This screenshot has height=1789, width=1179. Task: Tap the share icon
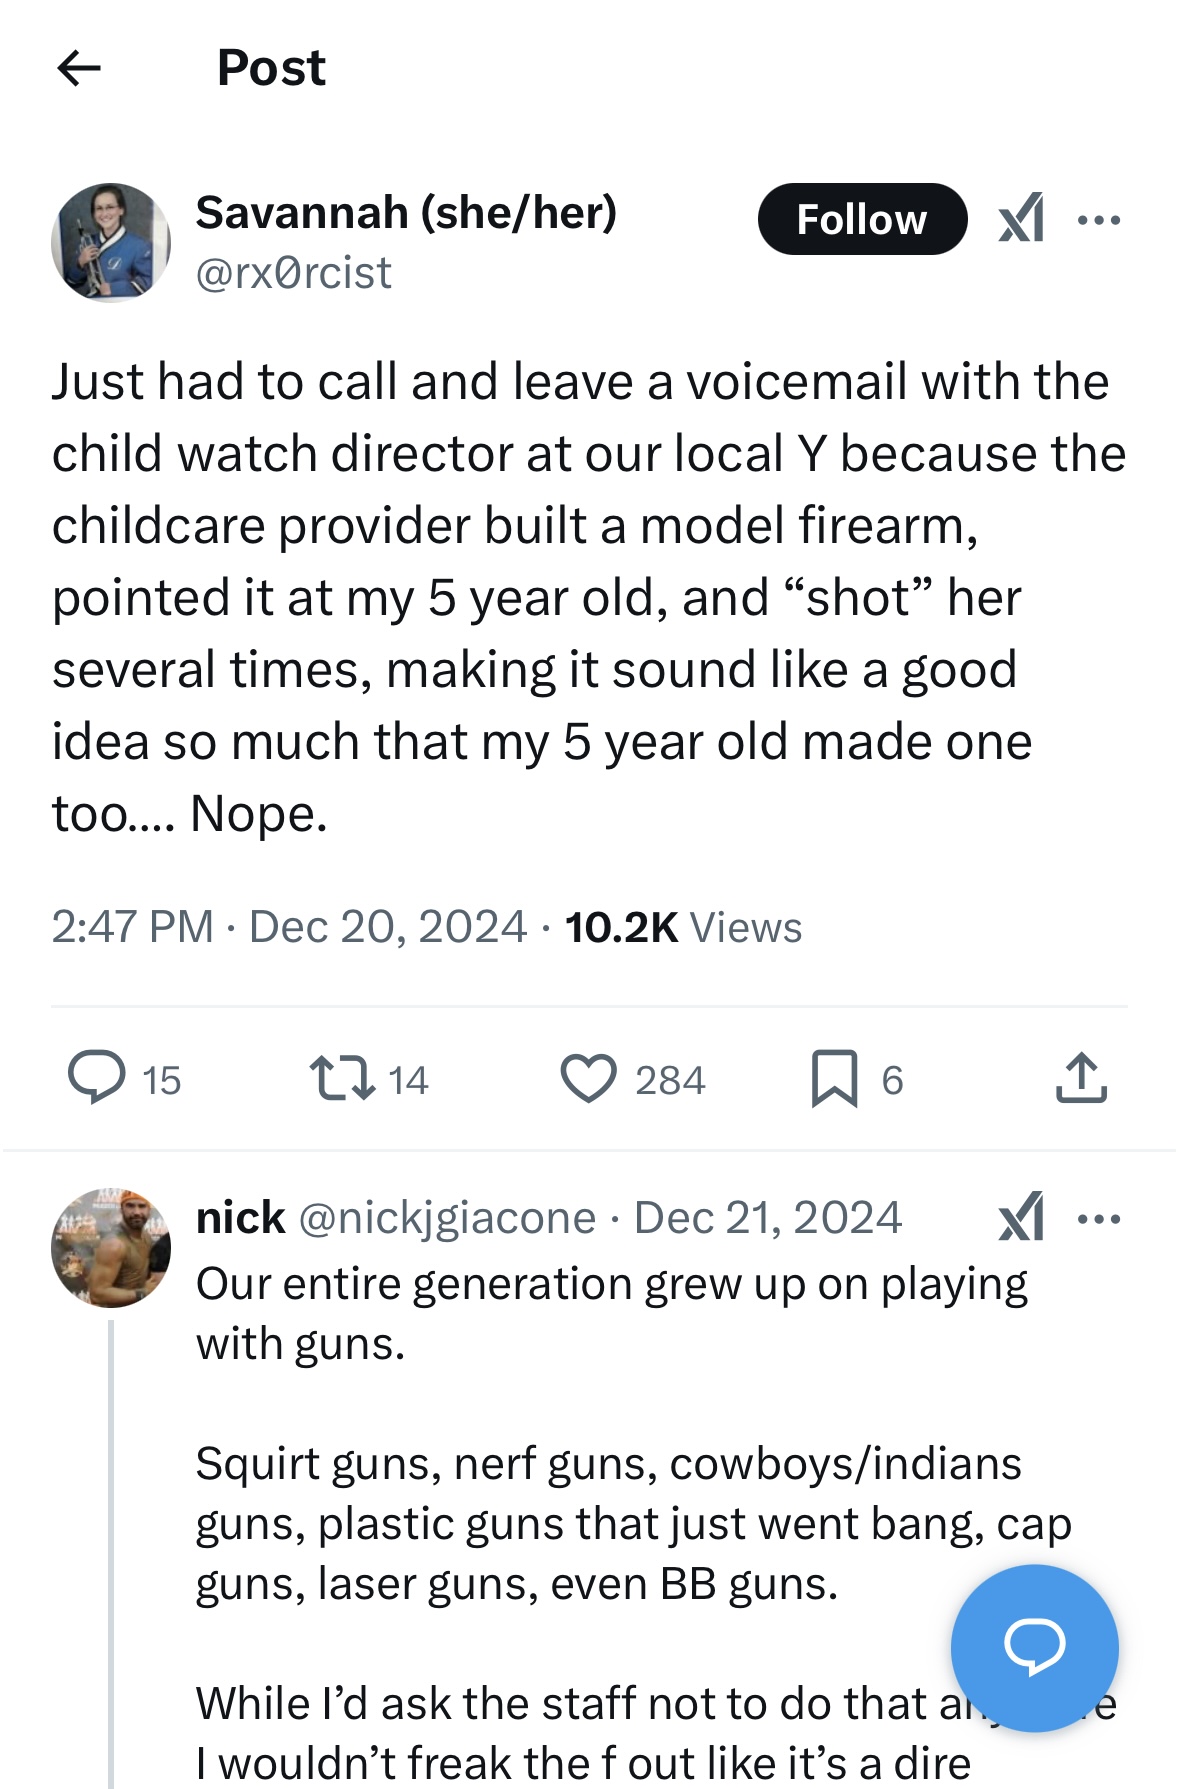pos(1081,1078)
